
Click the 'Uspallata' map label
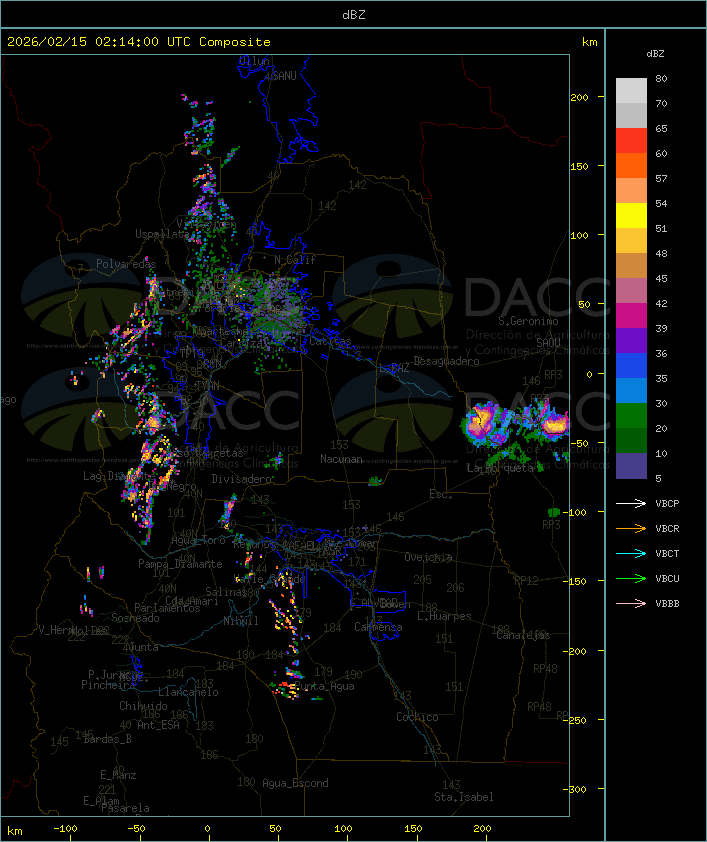pyautogui.click(x=161, y=234)
